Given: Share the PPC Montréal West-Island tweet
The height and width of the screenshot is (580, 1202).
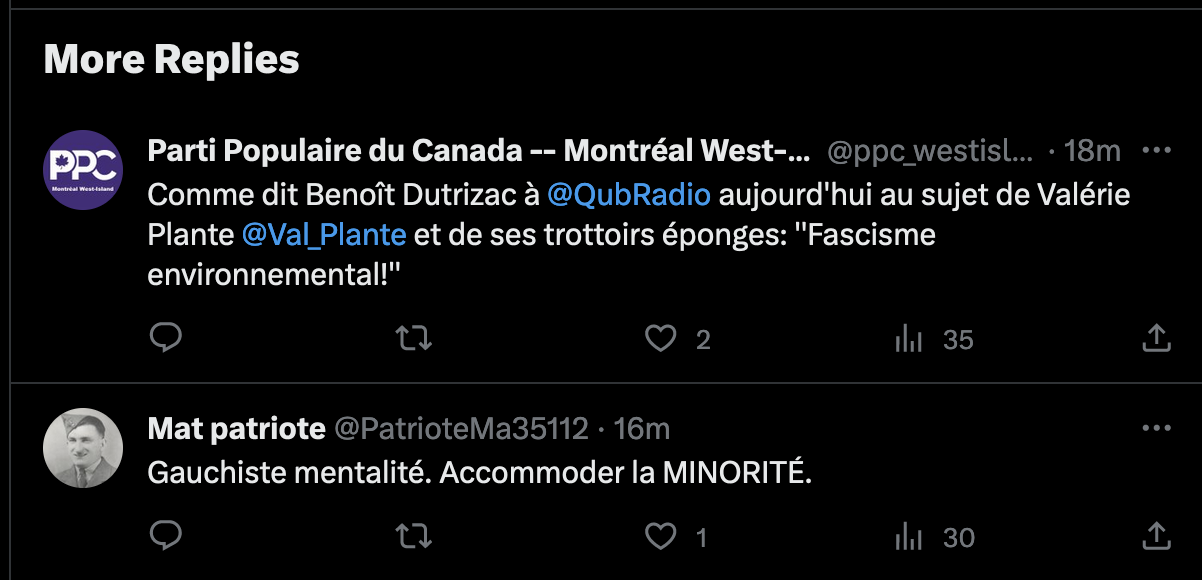Looking at the screenshot, I should tap(1156, 339).
